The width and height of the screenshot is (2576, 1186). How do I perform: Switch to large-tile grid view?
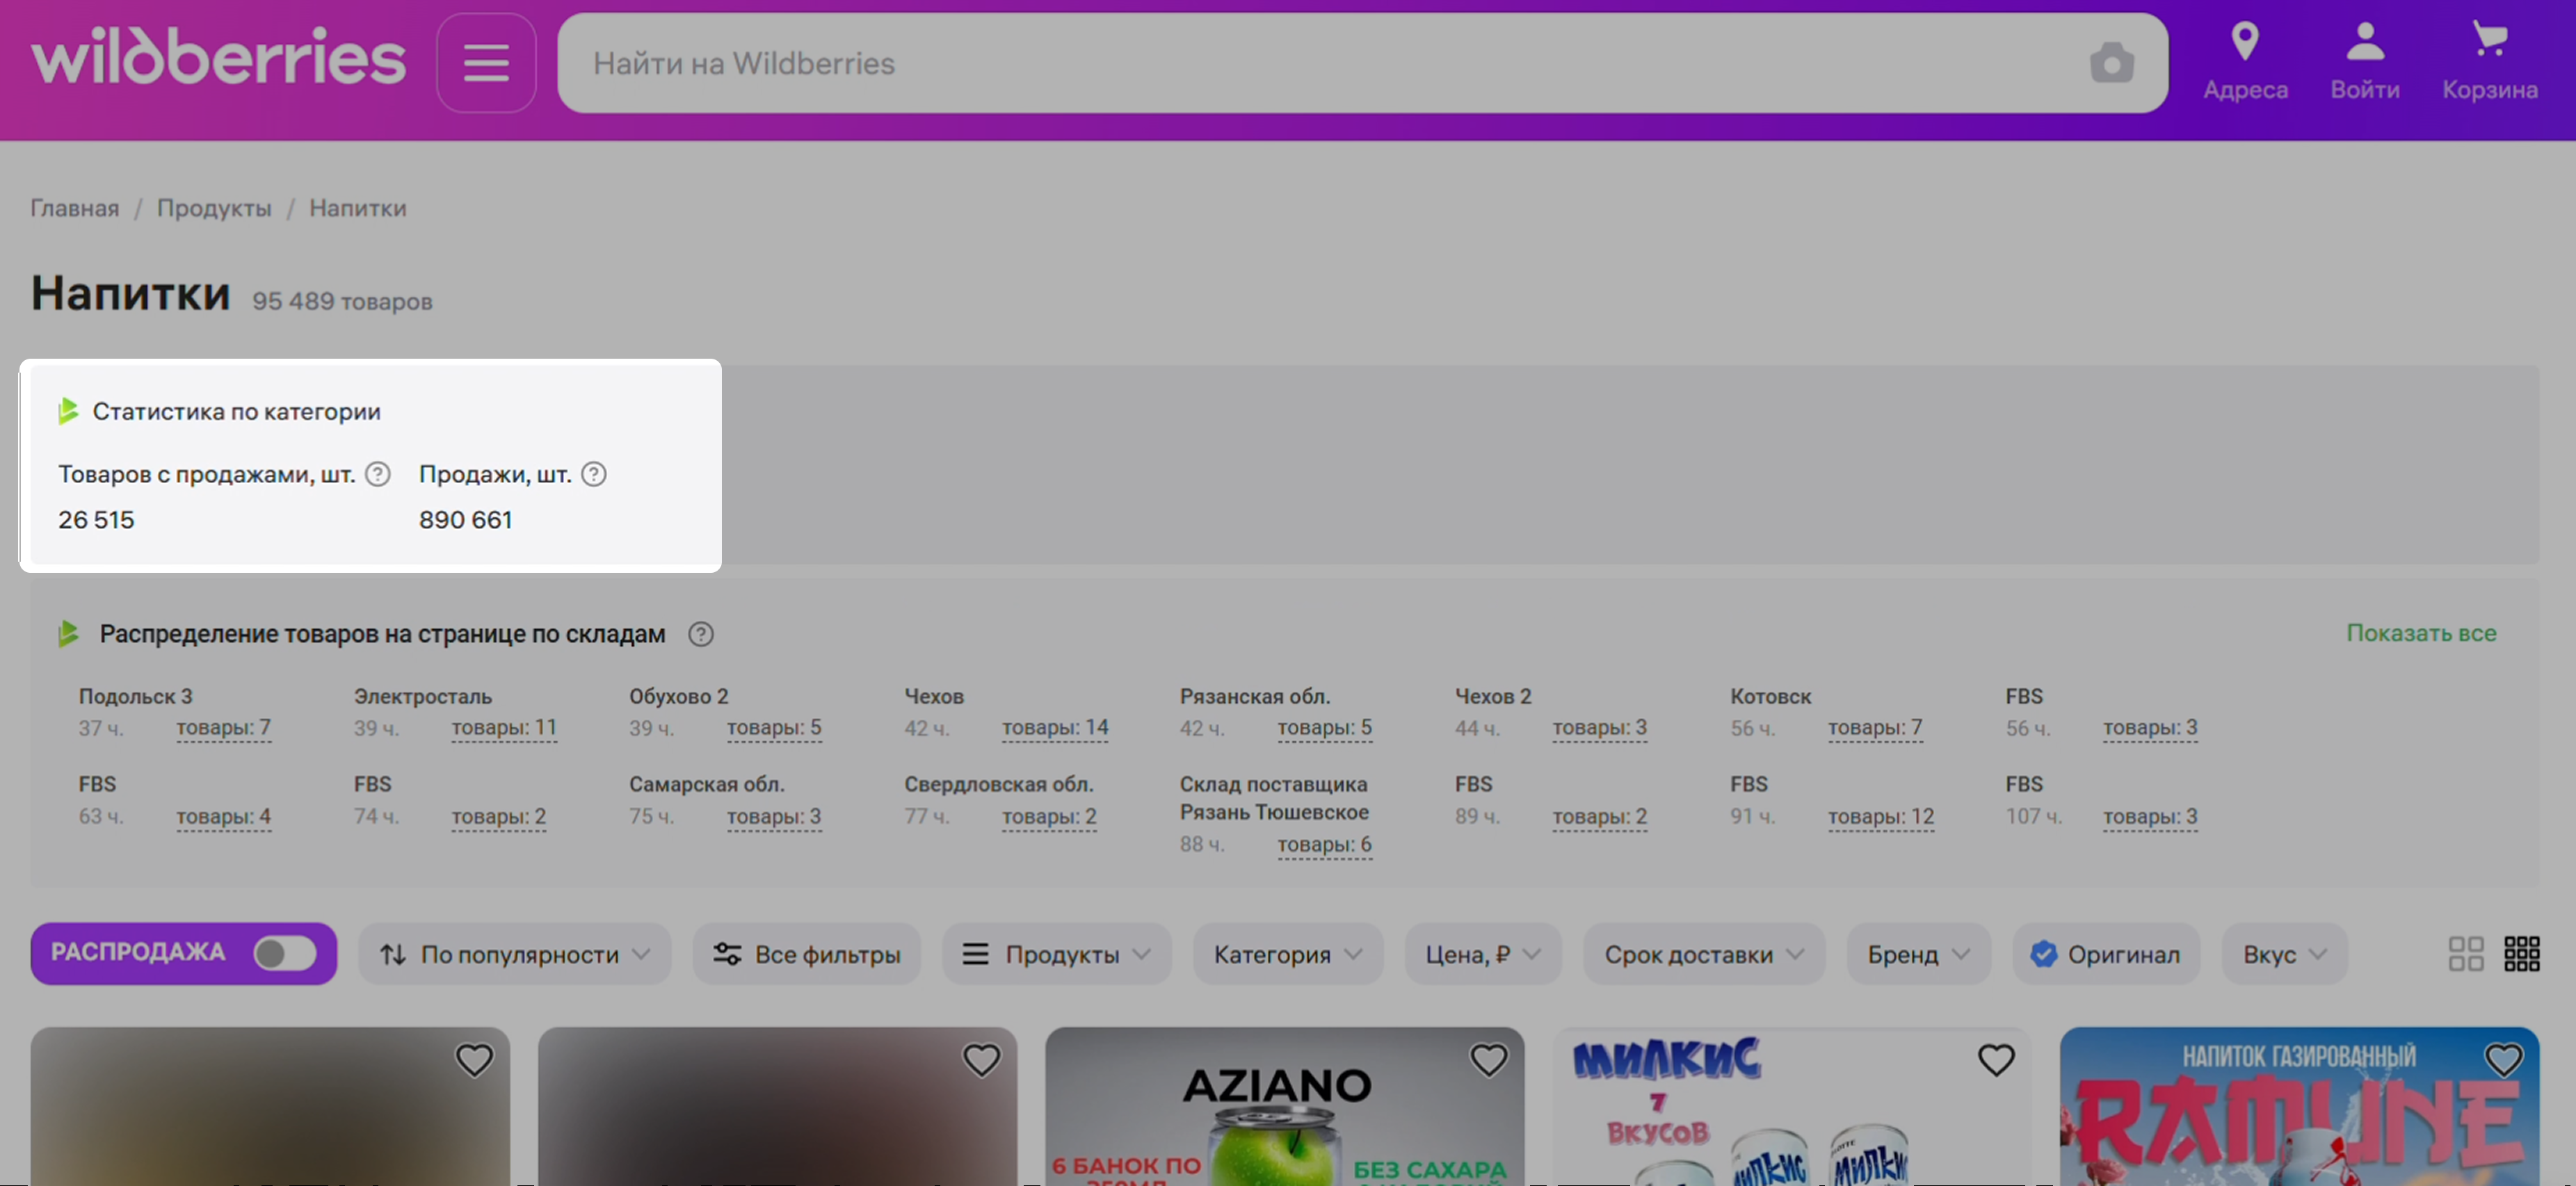pos(2465,954)
